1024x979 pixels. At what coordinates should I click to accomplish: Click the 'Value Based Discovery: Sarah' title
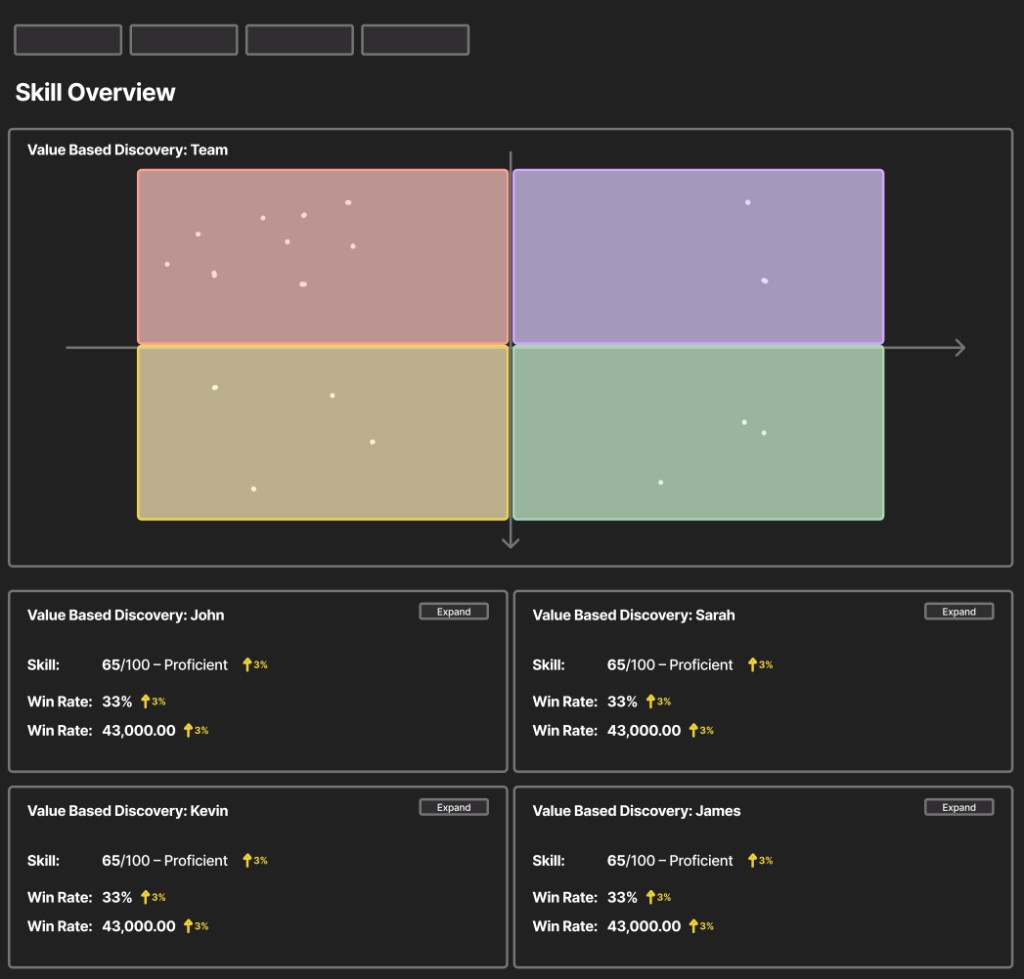click(633, 615)
